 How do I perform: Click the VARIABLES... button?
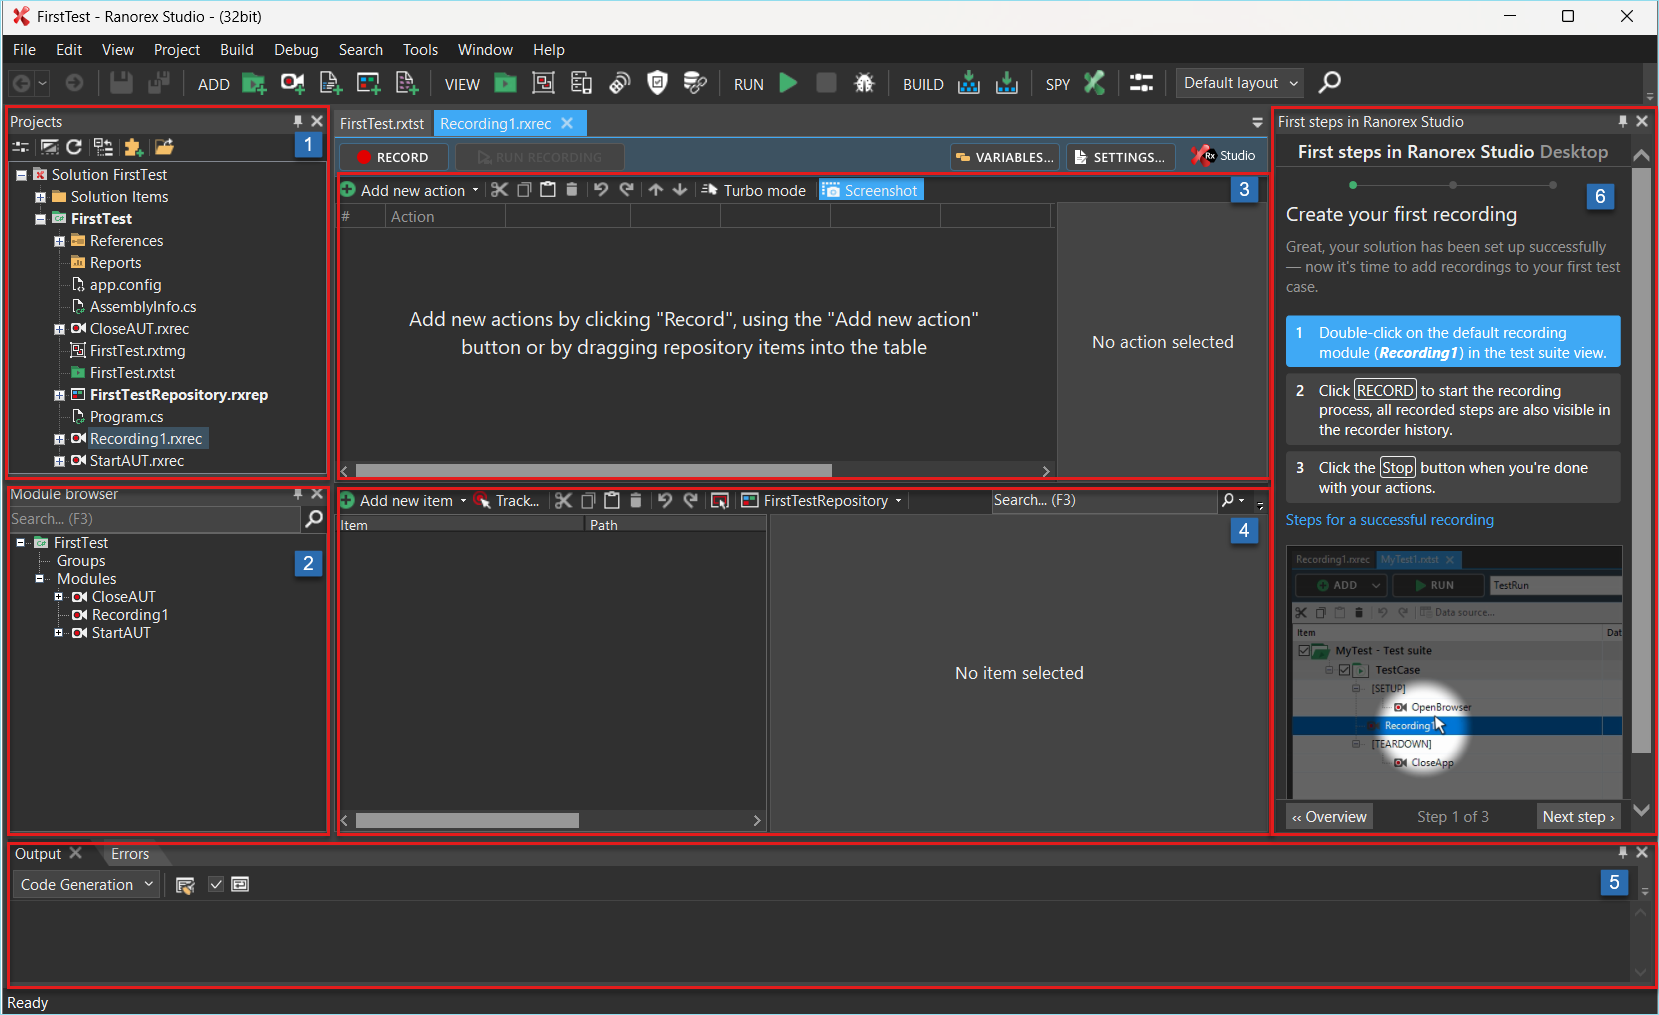tap(1005, 157)
